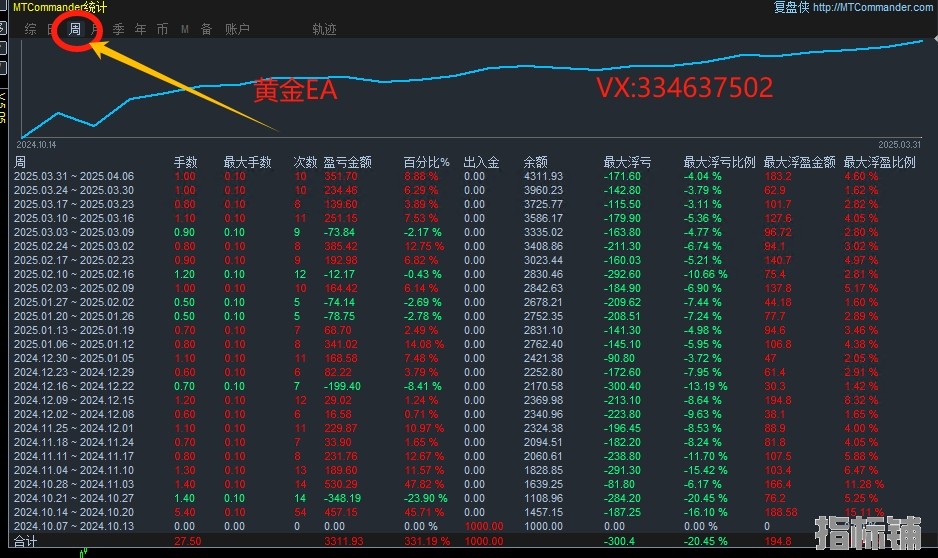Screen dimensions: 938x558
Task: Switch to the 综 overview tab
Action: pyautogui.click(x=31, y=29)
